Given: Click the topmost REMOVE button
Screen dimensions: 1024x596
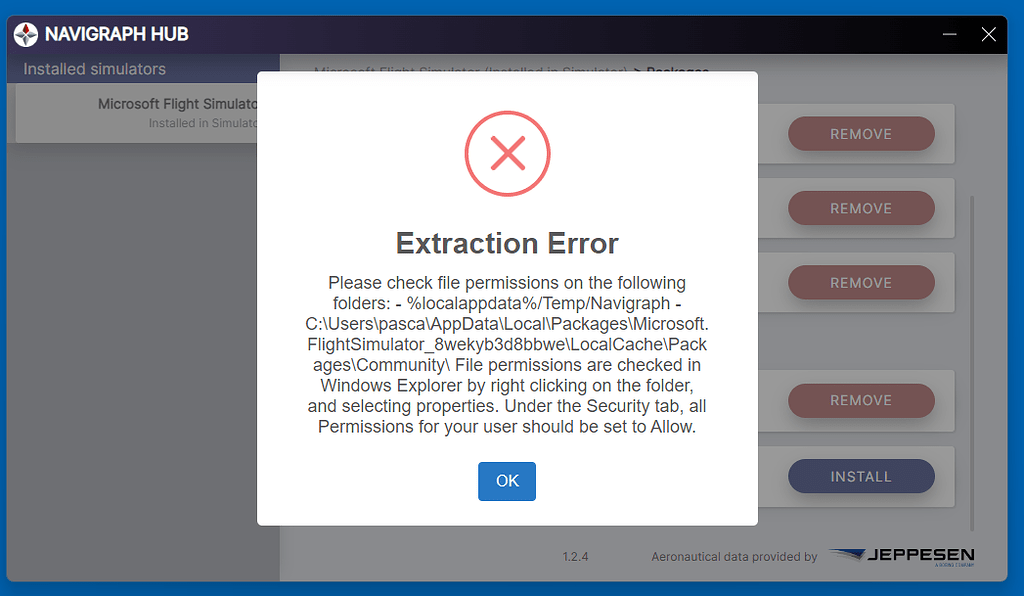Looking at the screenshot, I should (861, 133).
